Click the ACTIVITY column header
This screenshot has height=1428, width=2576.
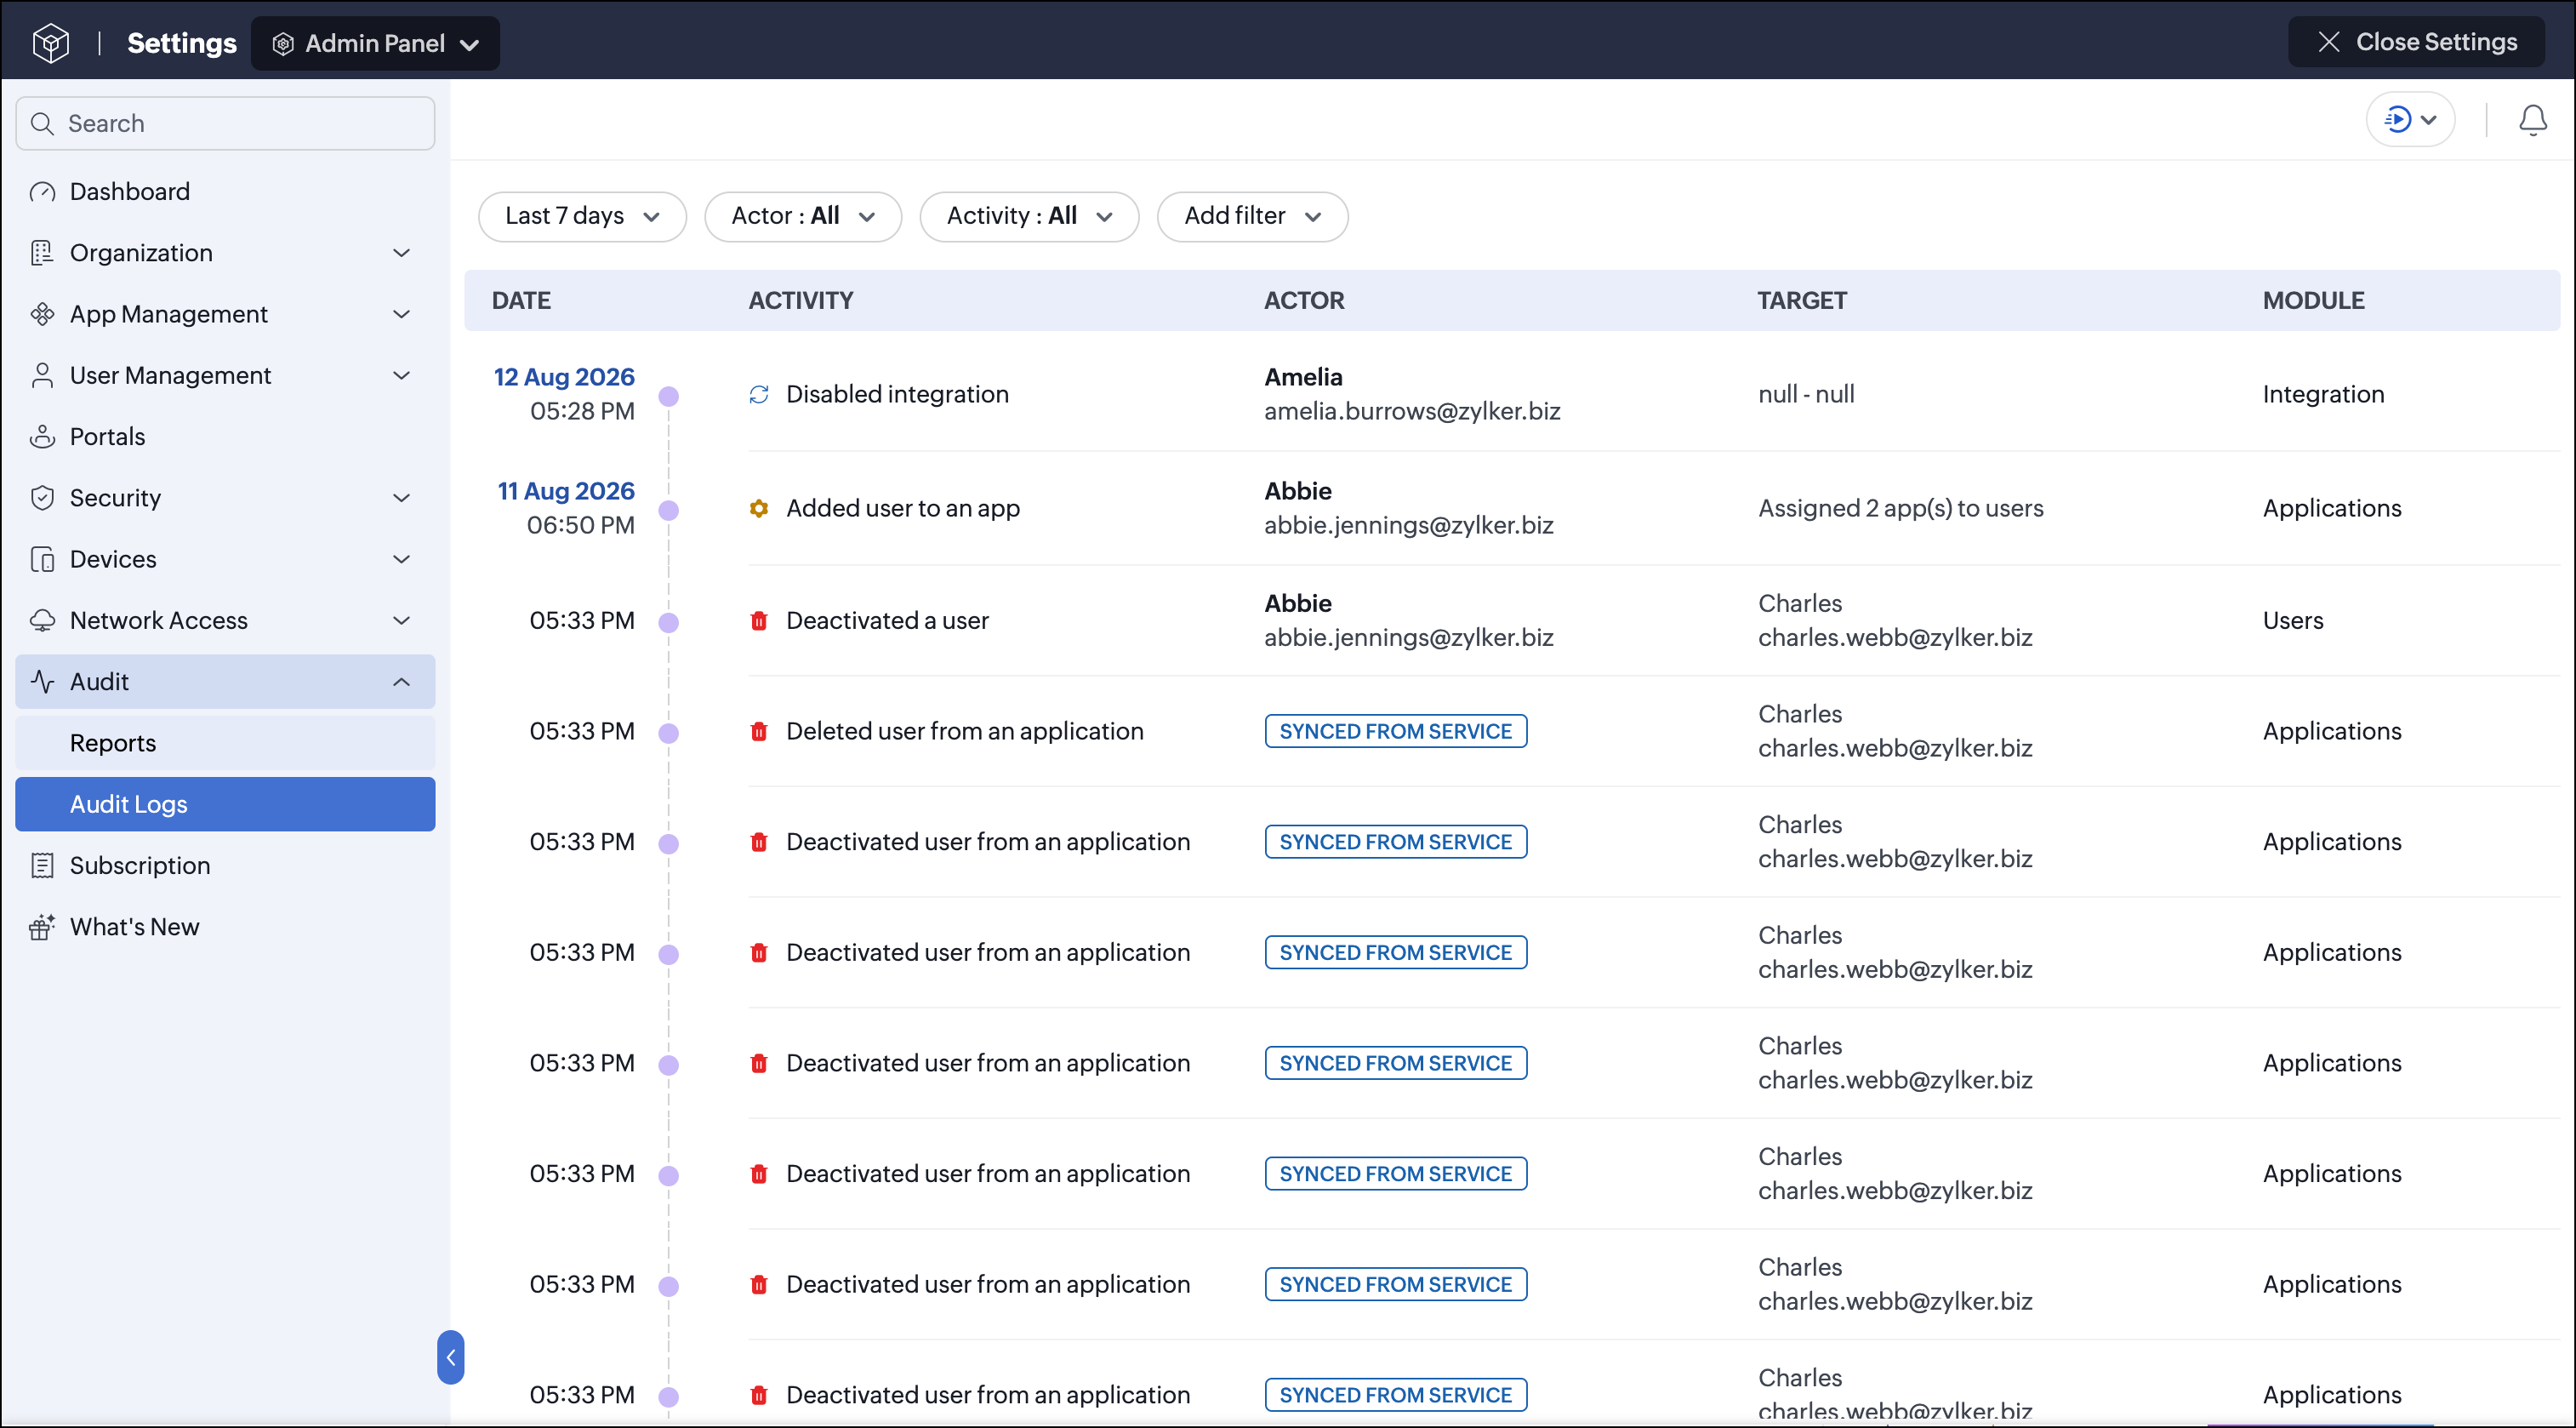pyautogui.click(x=801, y=301)
